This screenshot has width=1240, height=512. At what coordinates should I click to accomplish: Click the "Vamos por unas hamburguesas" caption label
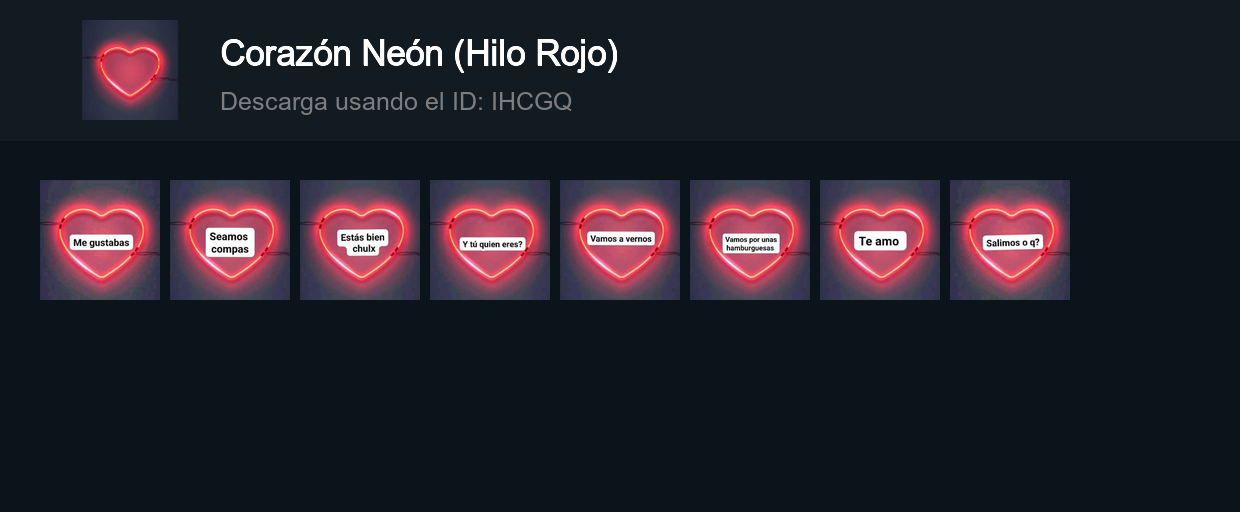click(750, 244)
